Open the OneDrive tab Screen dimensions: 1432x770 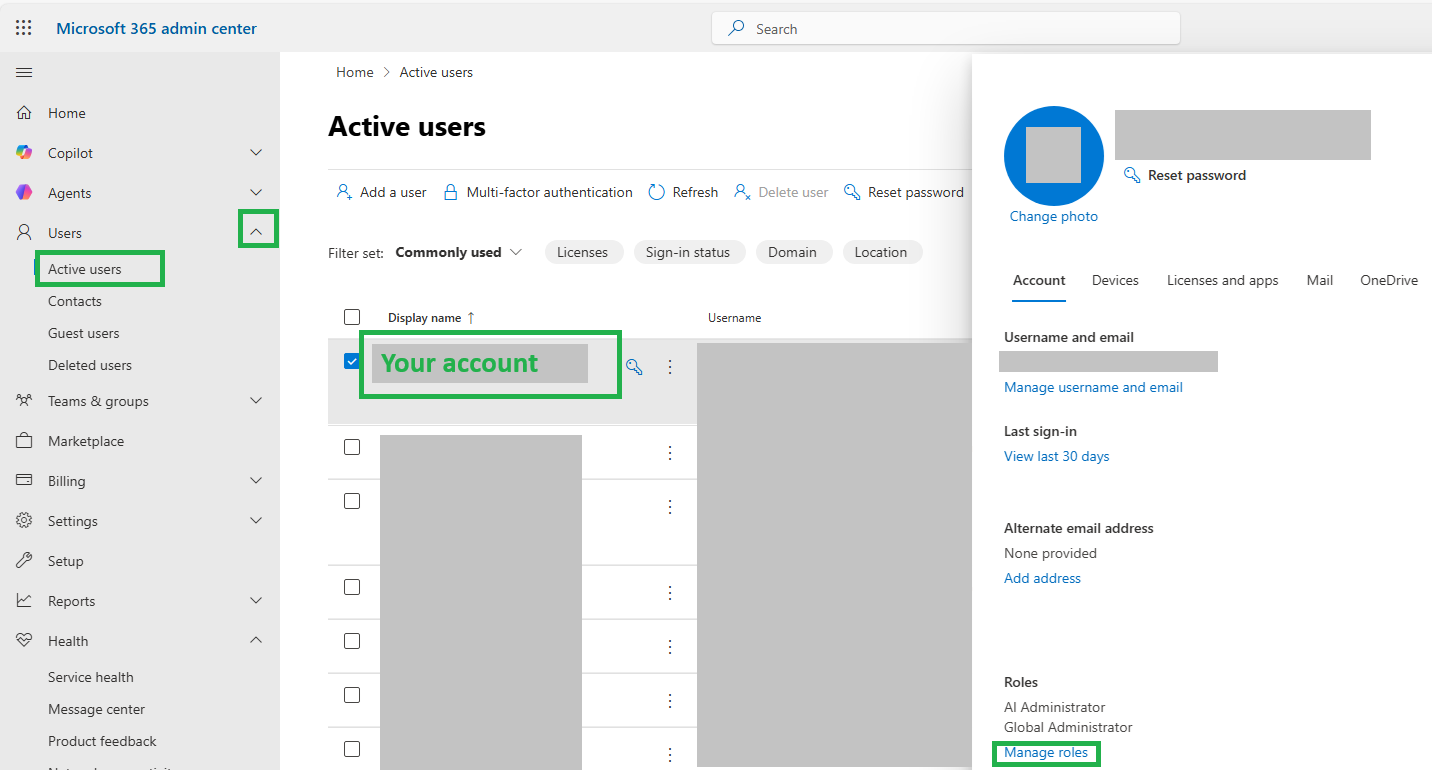[1389, 280]
